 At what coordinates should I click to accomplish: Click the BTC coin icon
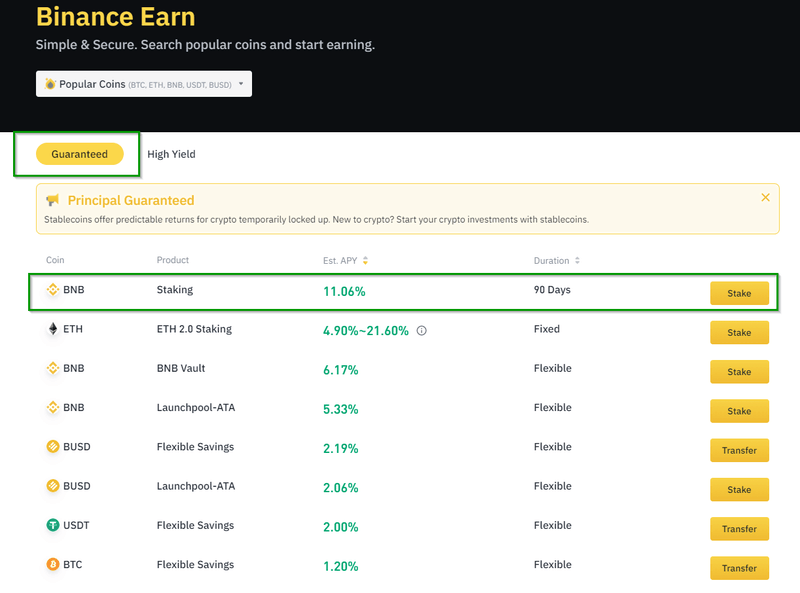(53, 565)
